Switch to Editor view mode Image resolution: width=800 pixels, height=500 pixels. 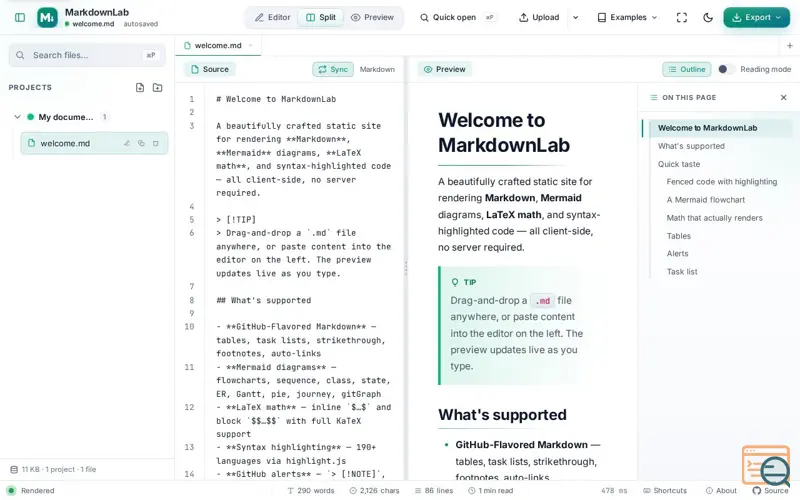[x=272, y=17]
